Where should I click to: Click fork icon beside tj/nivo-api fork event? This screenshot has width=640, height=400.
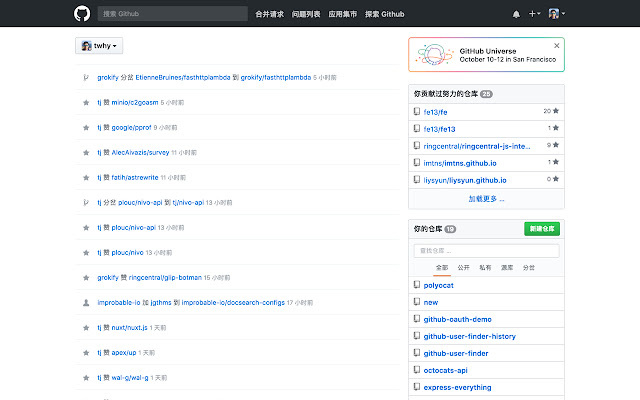coord(86,202)
